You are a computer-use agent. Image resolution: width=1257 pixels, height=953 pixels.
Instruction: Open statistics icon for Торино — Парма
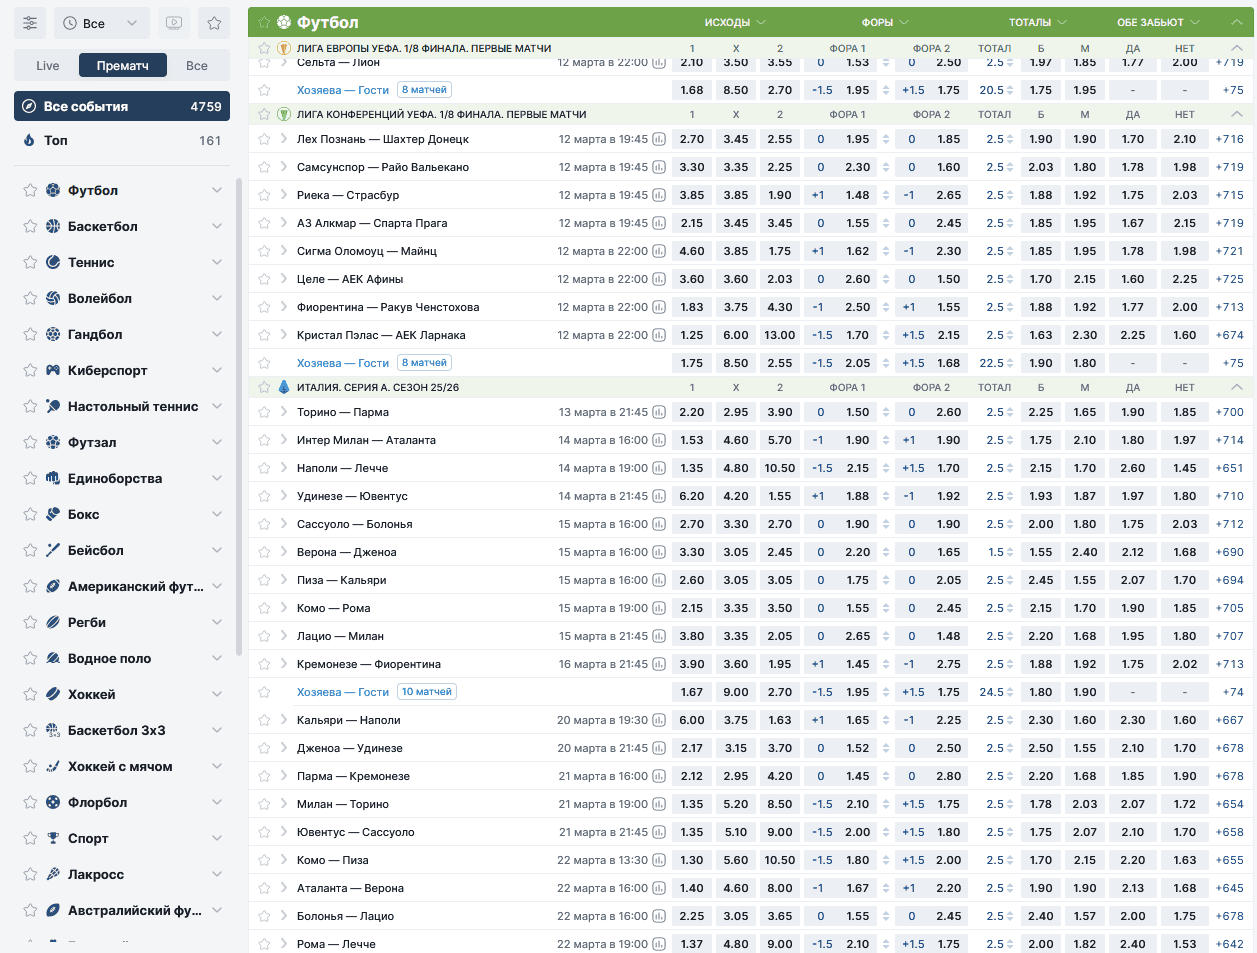point(659,413)
